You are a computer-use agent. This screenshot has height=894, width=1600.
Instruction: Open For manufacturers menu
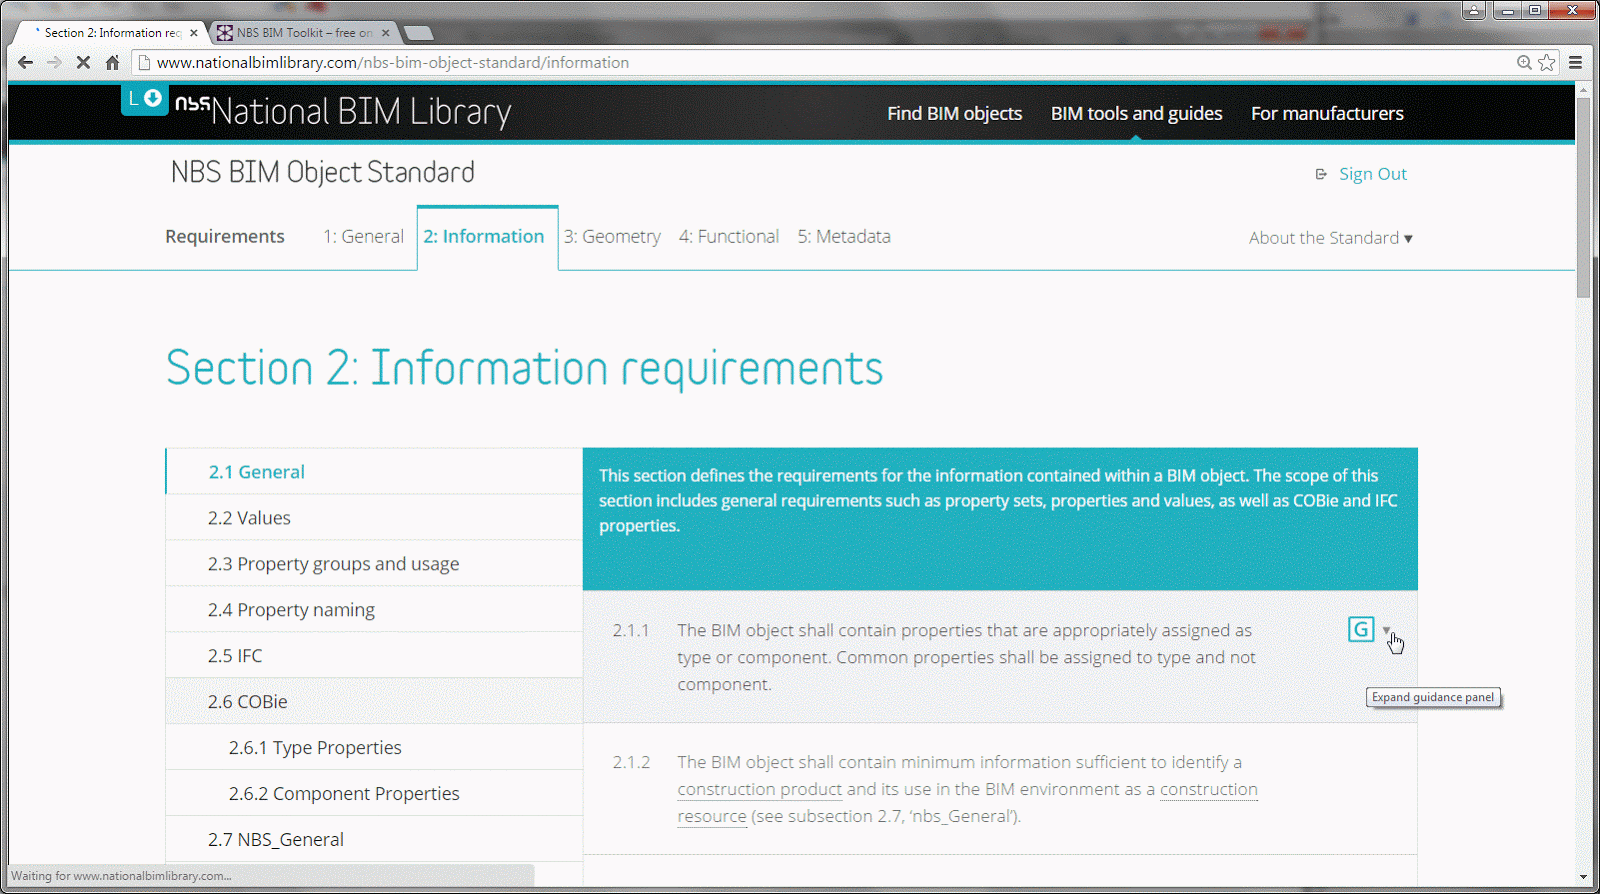point(1327,113)
